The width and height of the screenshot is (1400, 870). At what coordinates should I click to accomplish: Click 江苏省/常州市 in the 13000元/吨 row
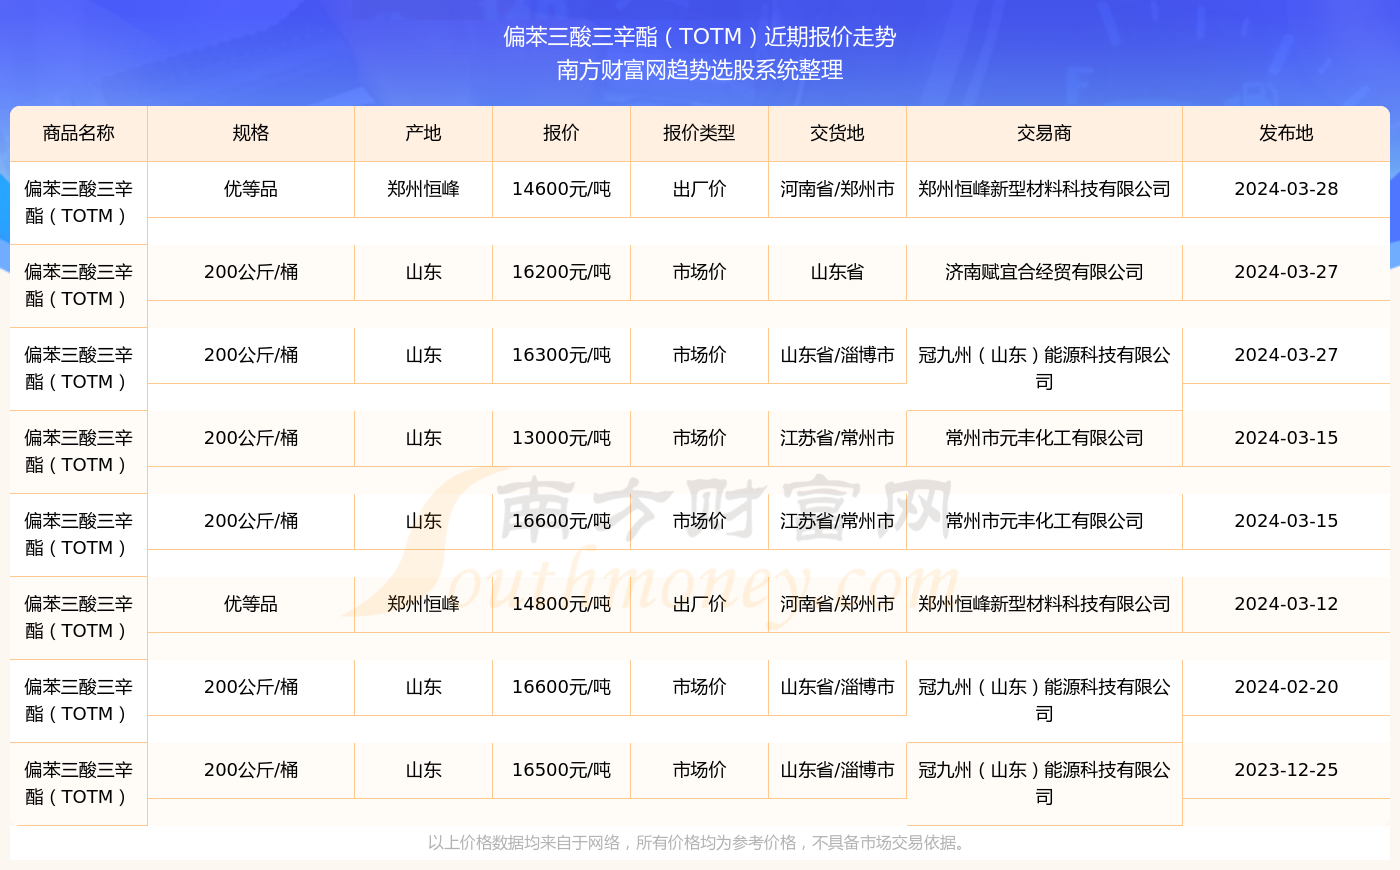837,438
